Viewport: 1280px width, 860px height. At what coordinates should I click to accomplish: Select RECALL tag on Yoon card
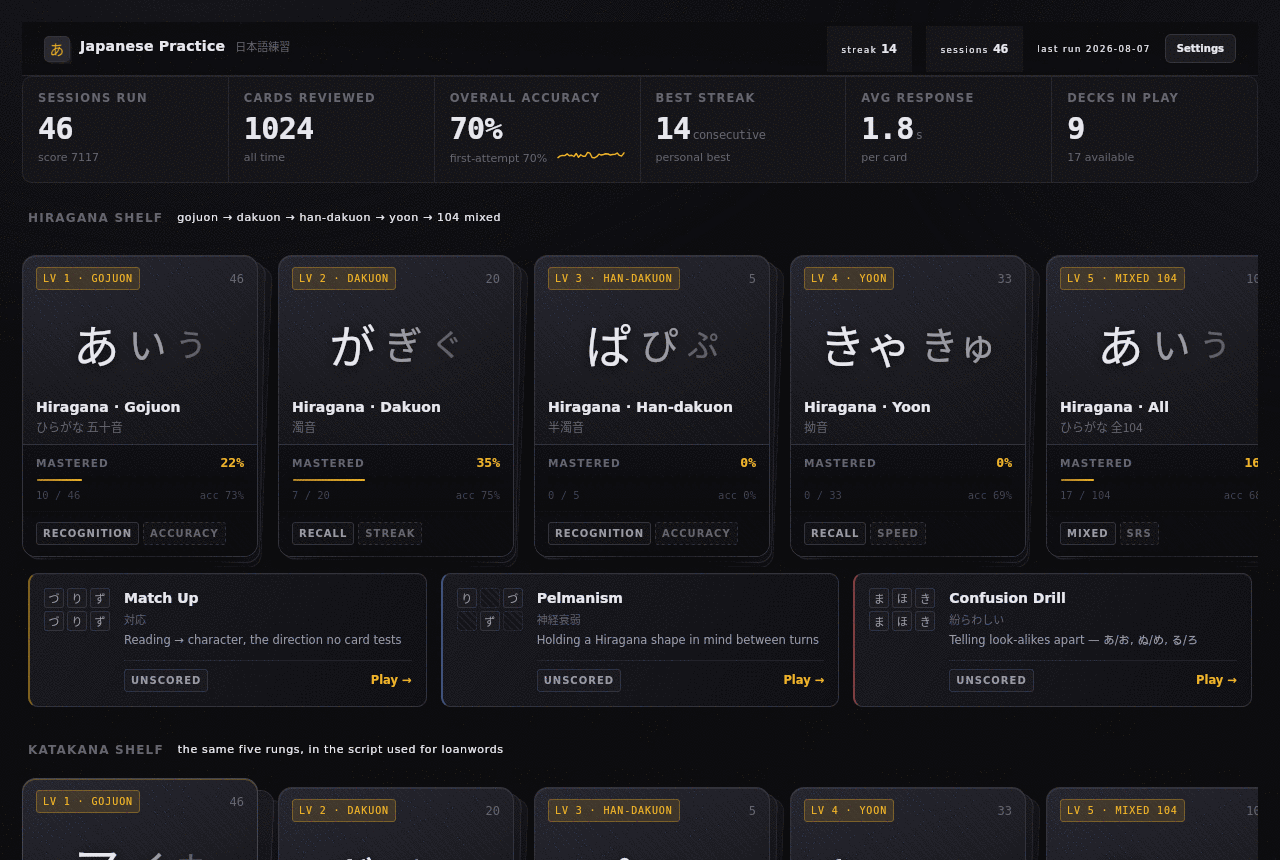pos(835,533)
